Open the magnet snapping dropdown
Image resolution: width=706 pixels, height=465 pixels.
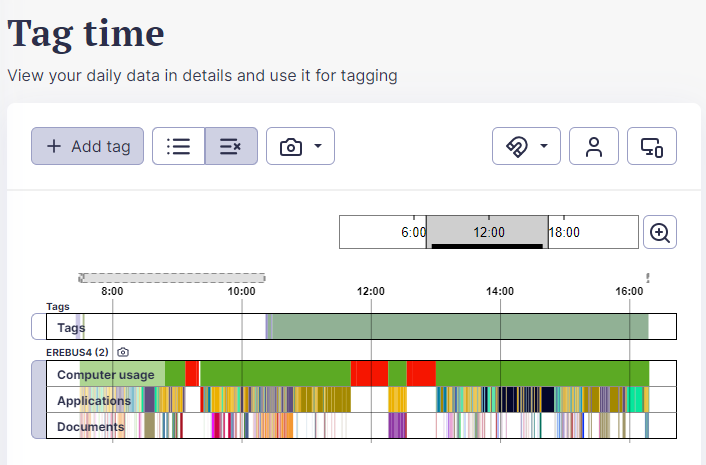pyautogui.click(x=526, y=146)
